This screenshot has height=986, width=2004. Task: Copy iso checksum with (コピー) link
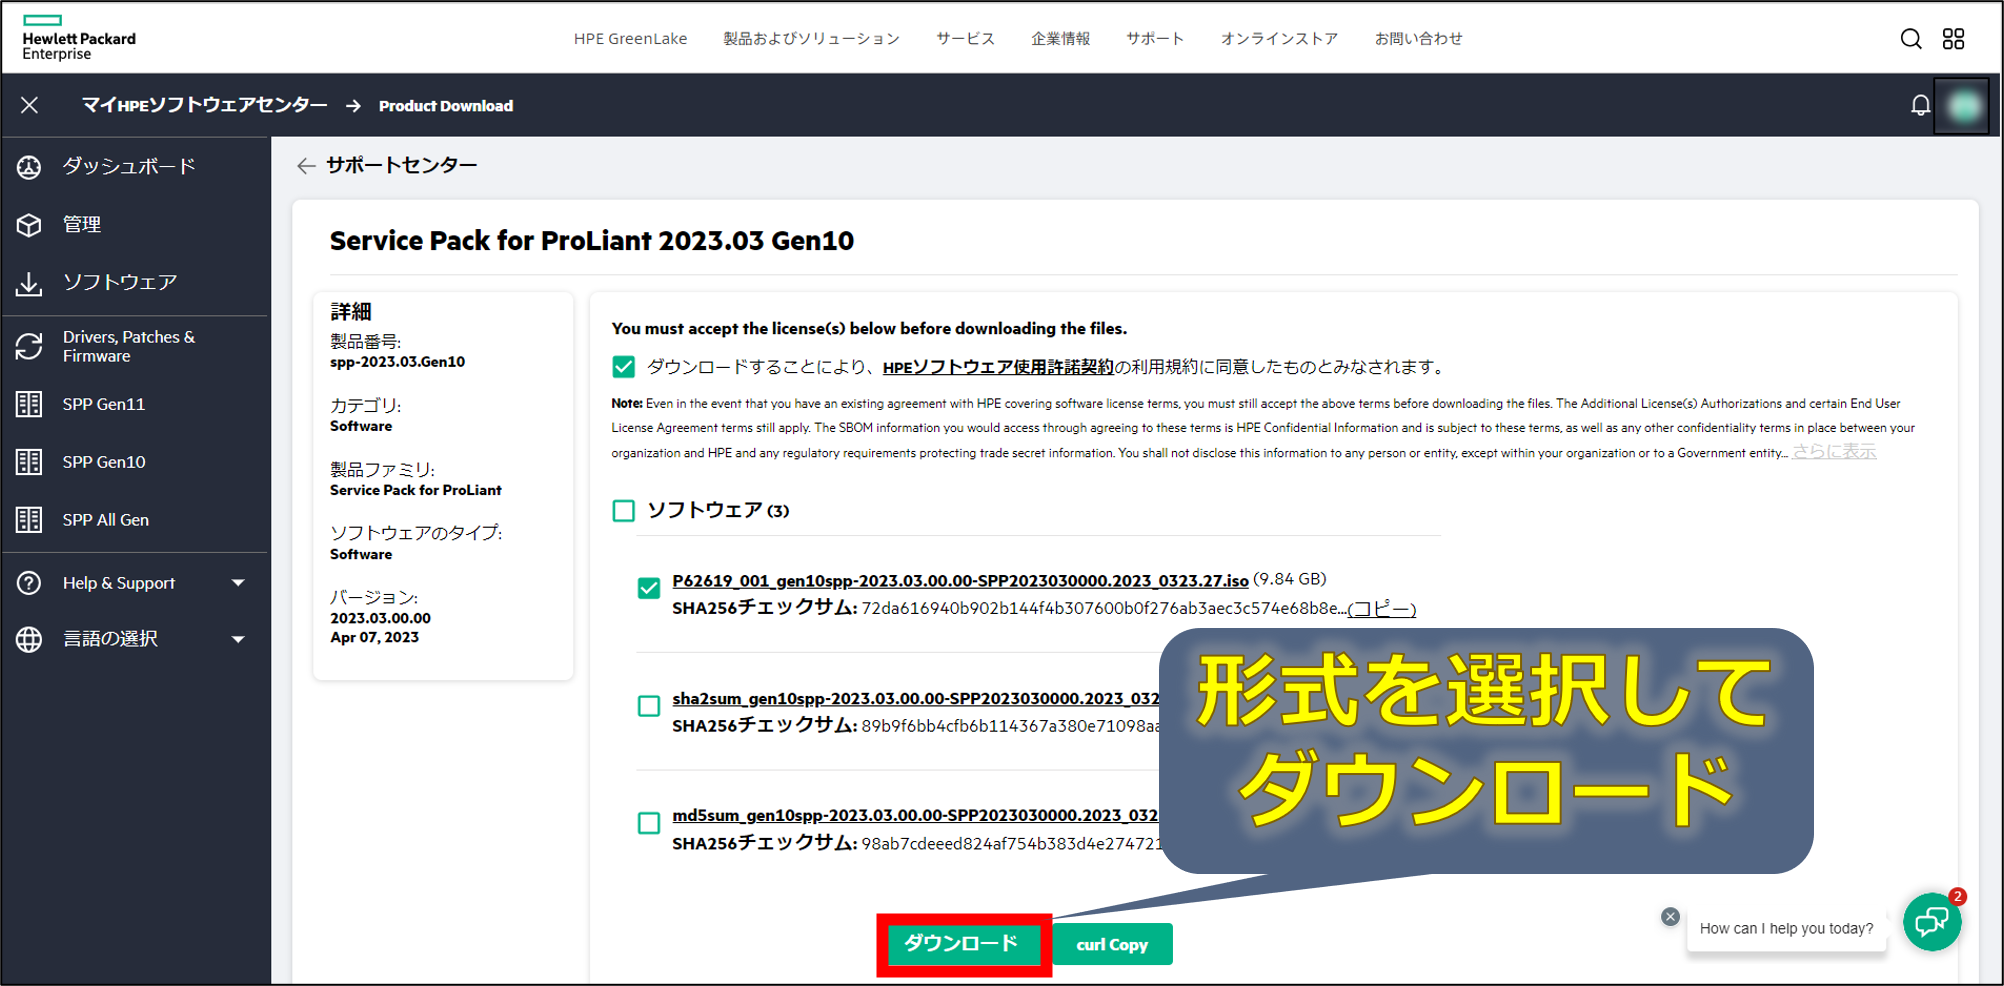1381,609
